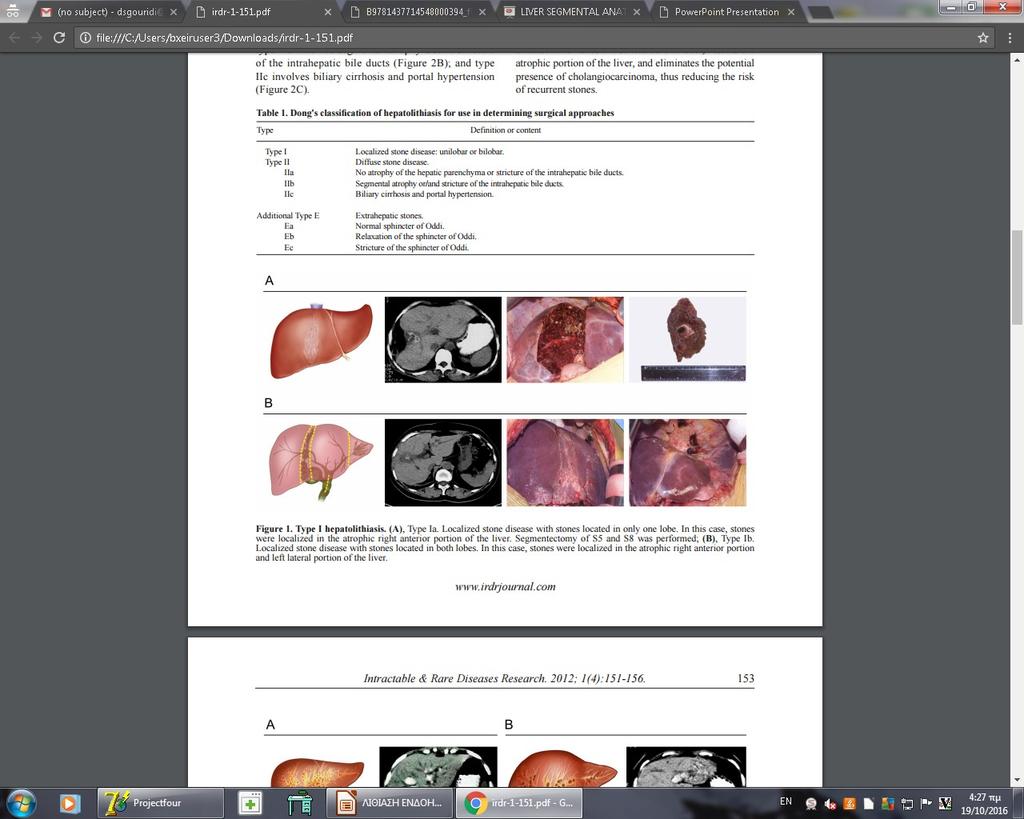
Task: Click the green desk taskbar icon
Action: pyautogui.click(x=299, y=803)
